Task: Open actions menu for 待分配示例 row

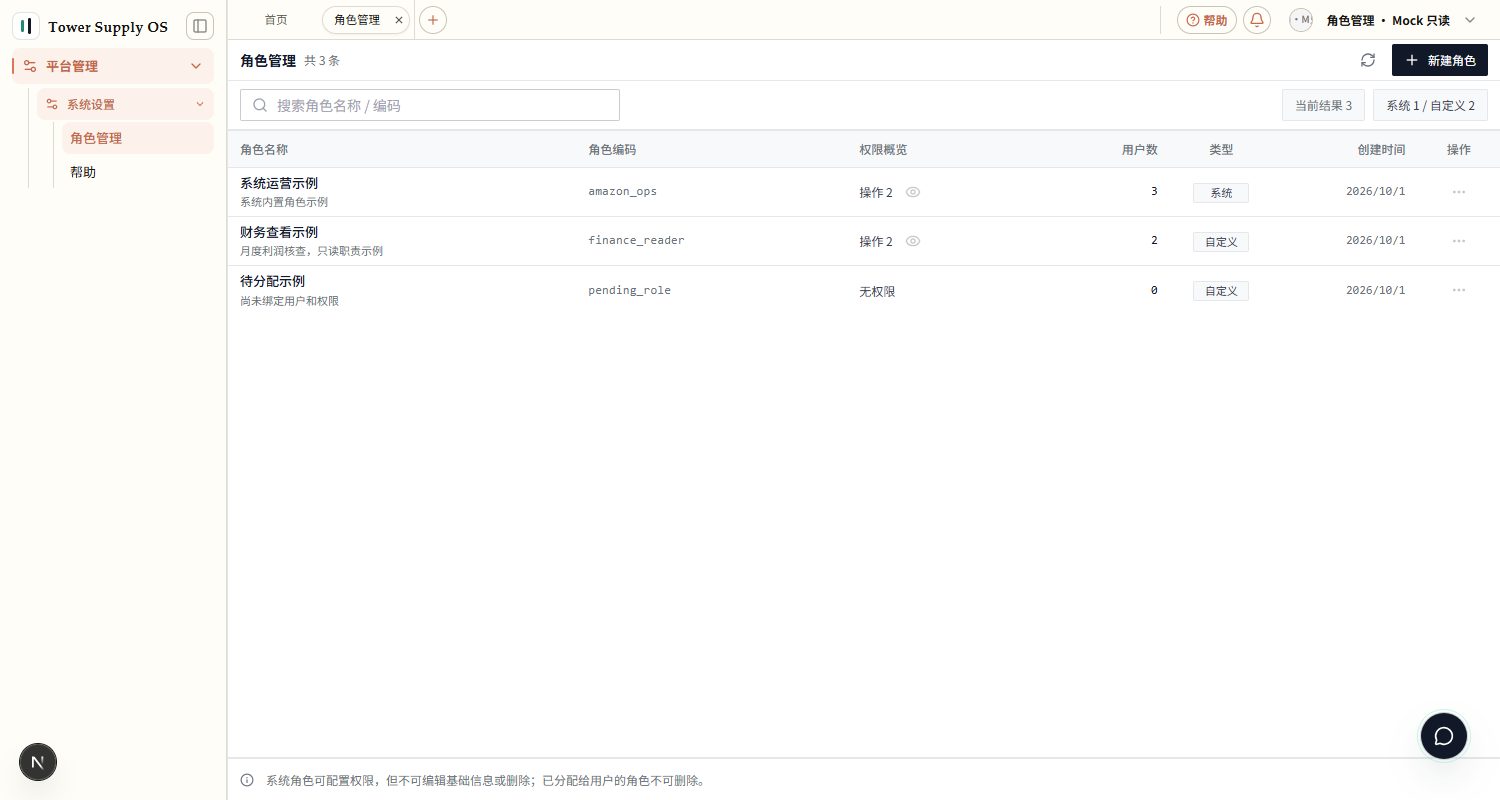Action: (x=1459, y=290)
